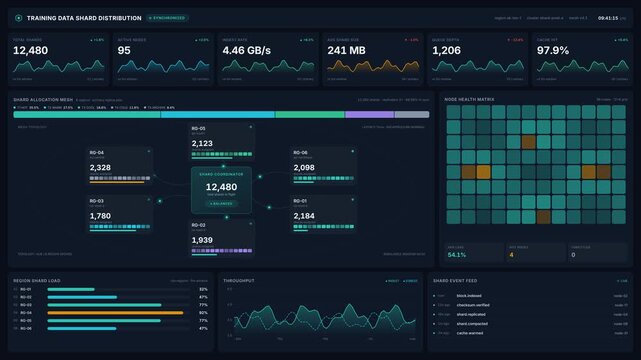Click the LIVE indicator in Shard Event Feed
The image size is (641, 360).
[x=622, y=281]
